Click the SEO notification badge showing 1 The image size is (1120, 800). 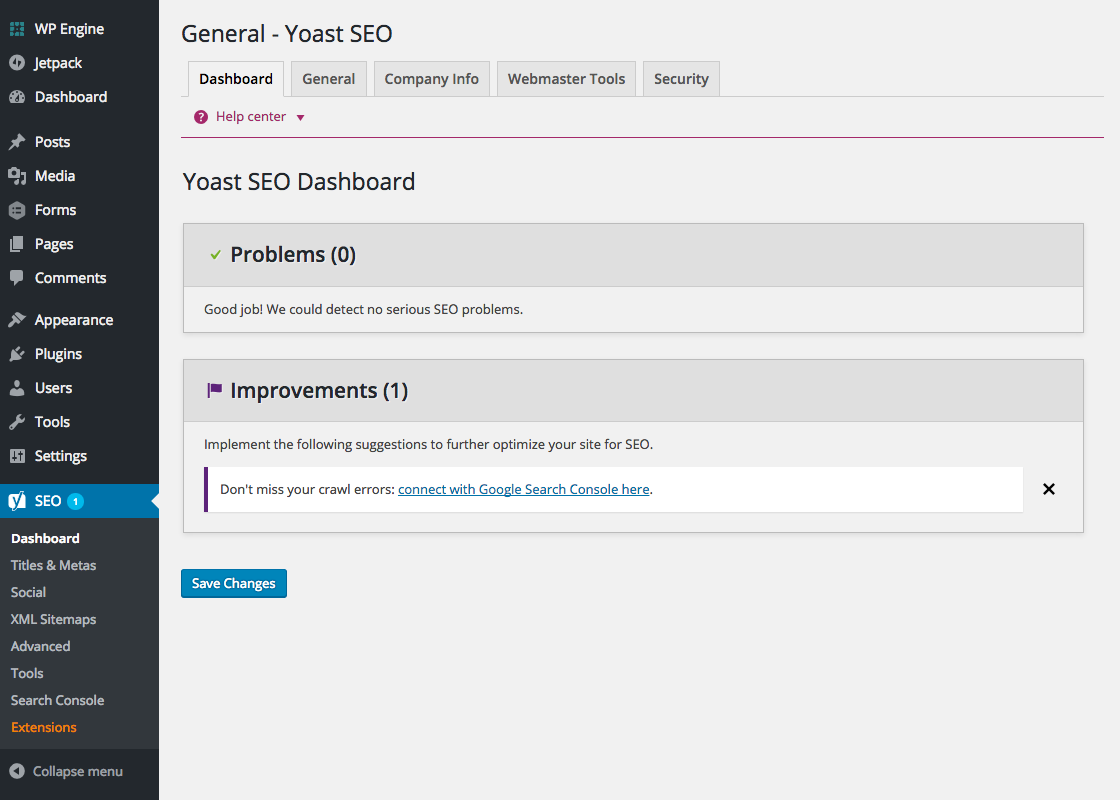click(75, 501)
